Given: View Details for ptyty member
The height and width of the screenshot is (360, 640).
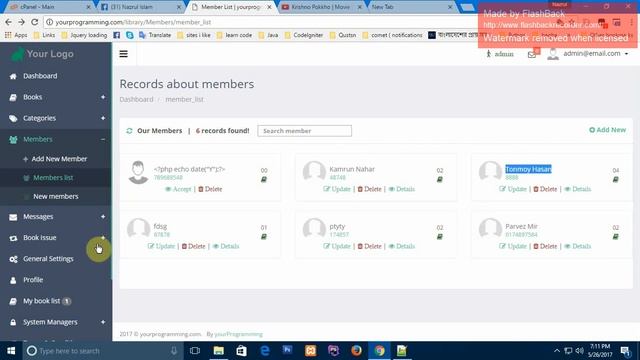Looking at the screenshot, I should [402, 246].
